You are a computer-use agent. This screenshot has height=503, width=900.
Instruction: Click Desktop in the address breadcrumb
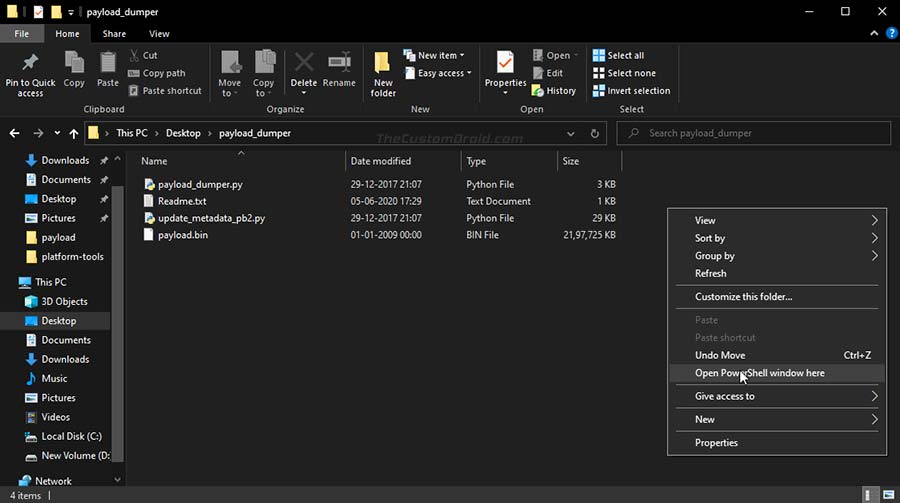183,133
